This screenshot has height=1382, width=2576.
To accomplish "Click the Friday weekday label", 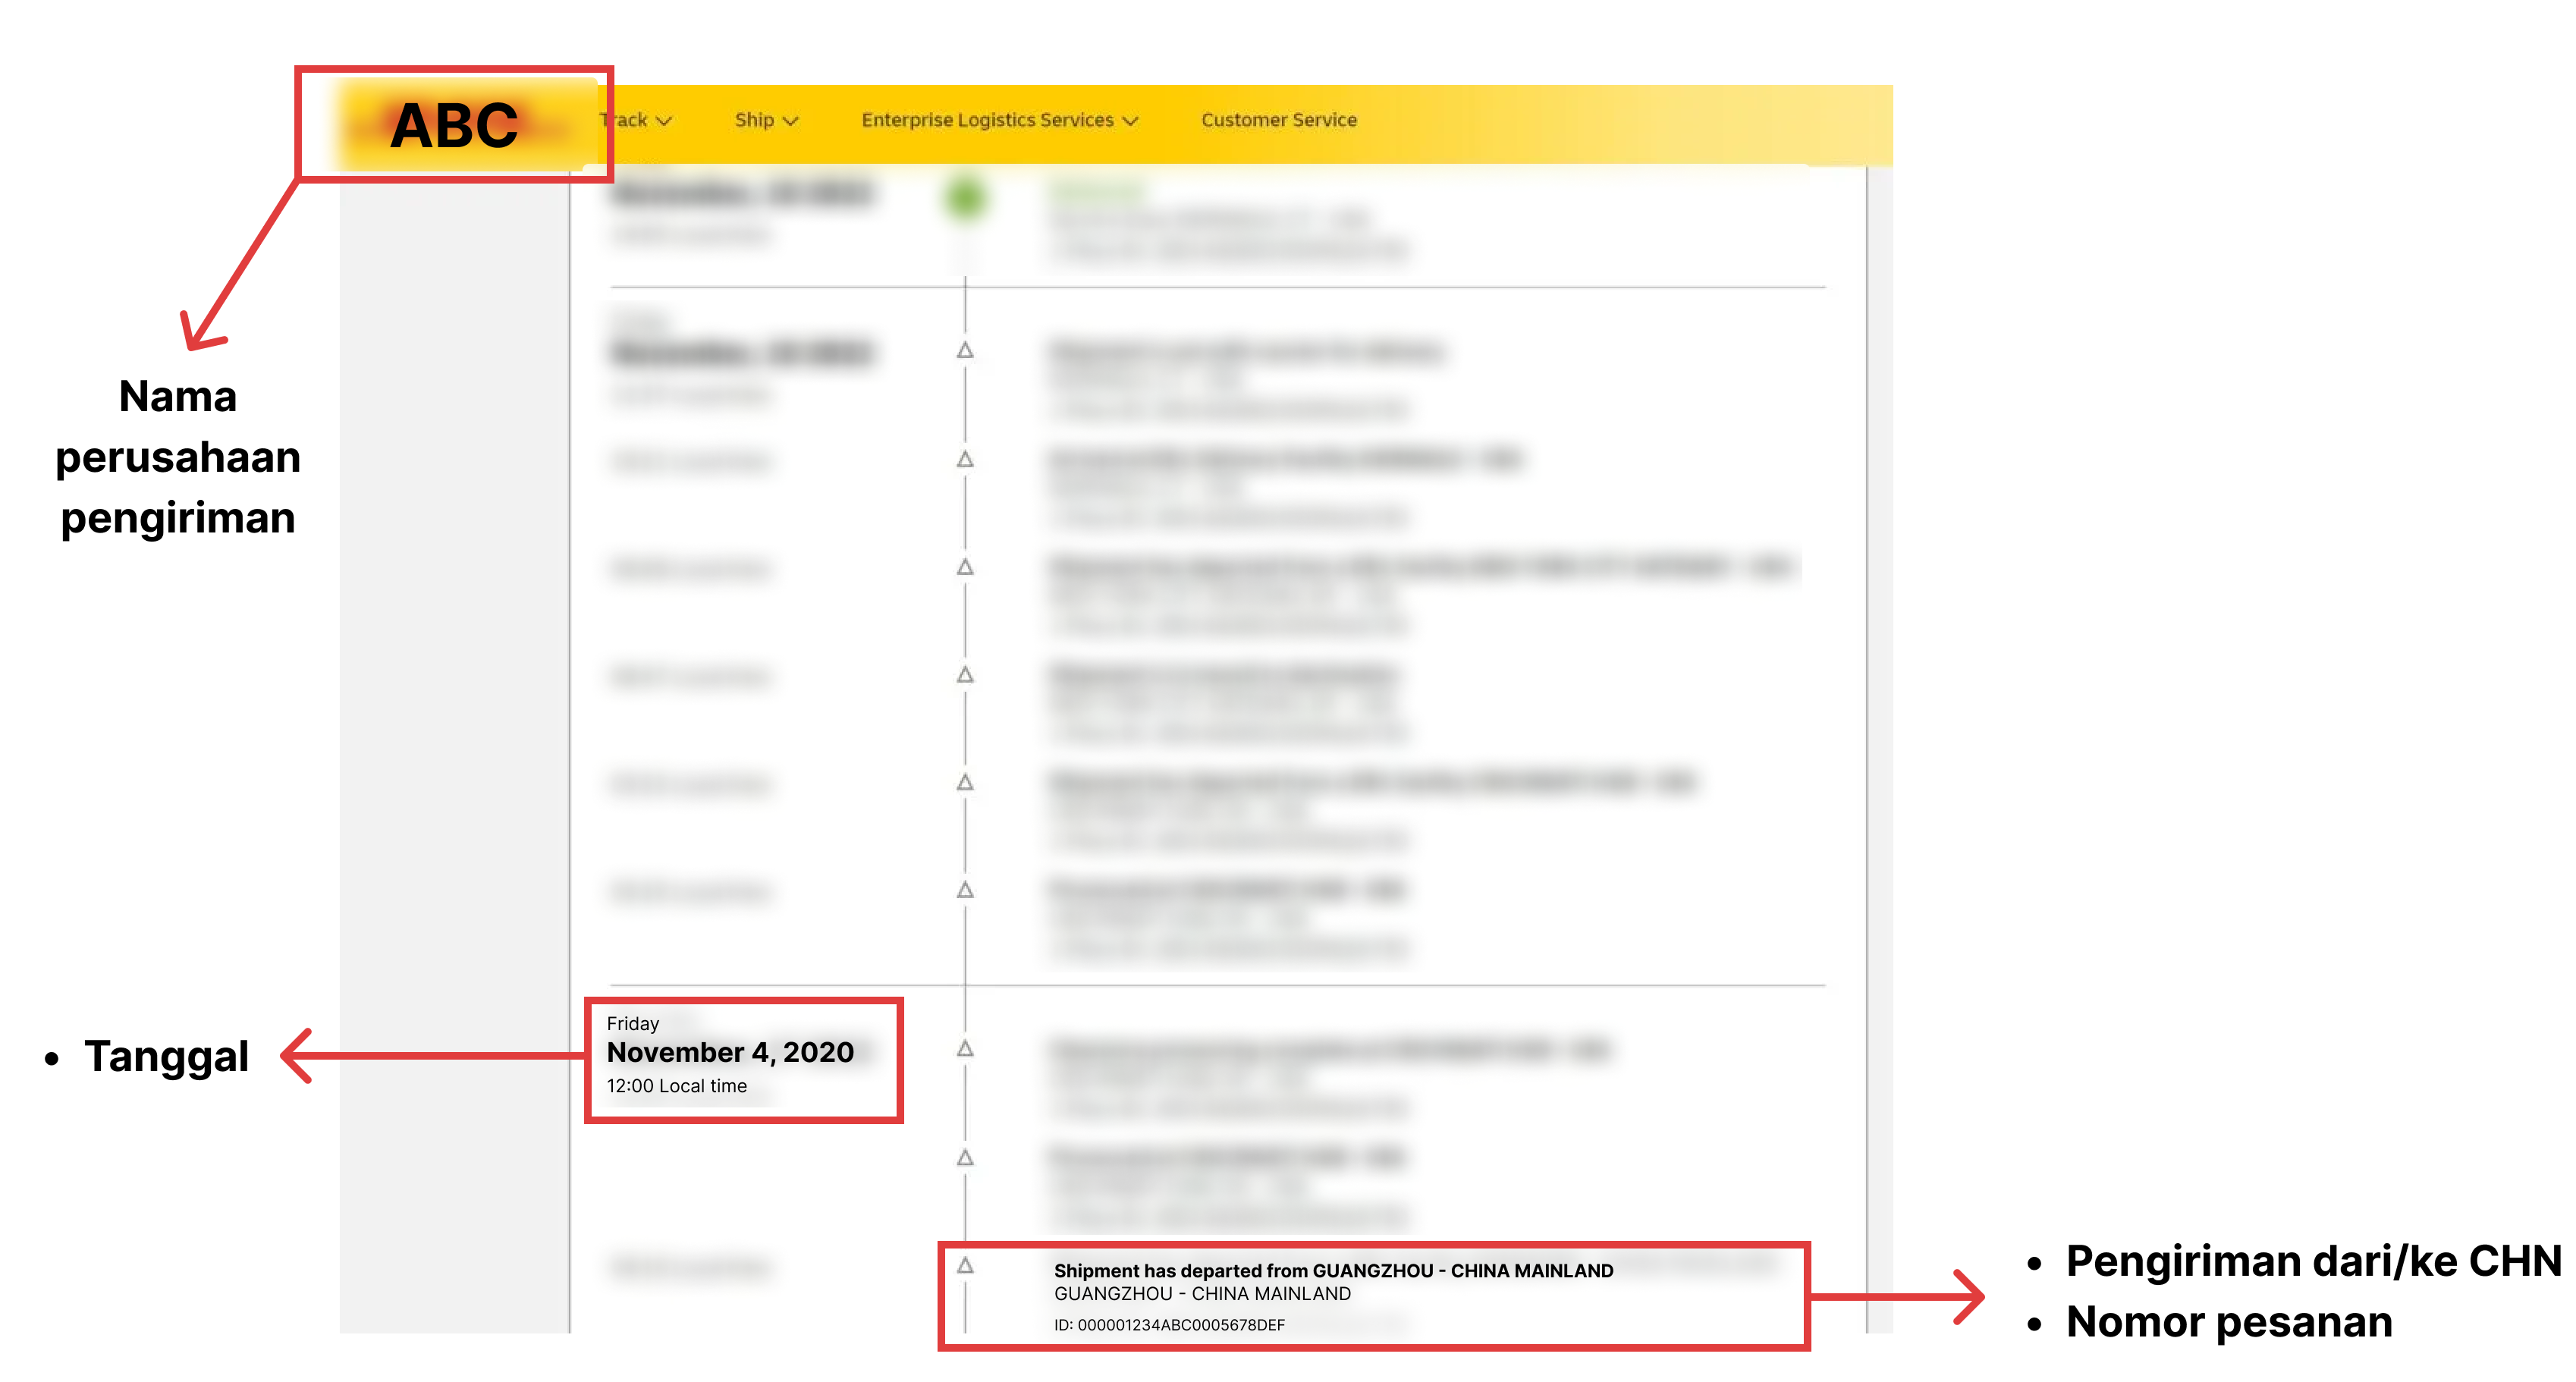I will coord(632,1023).
